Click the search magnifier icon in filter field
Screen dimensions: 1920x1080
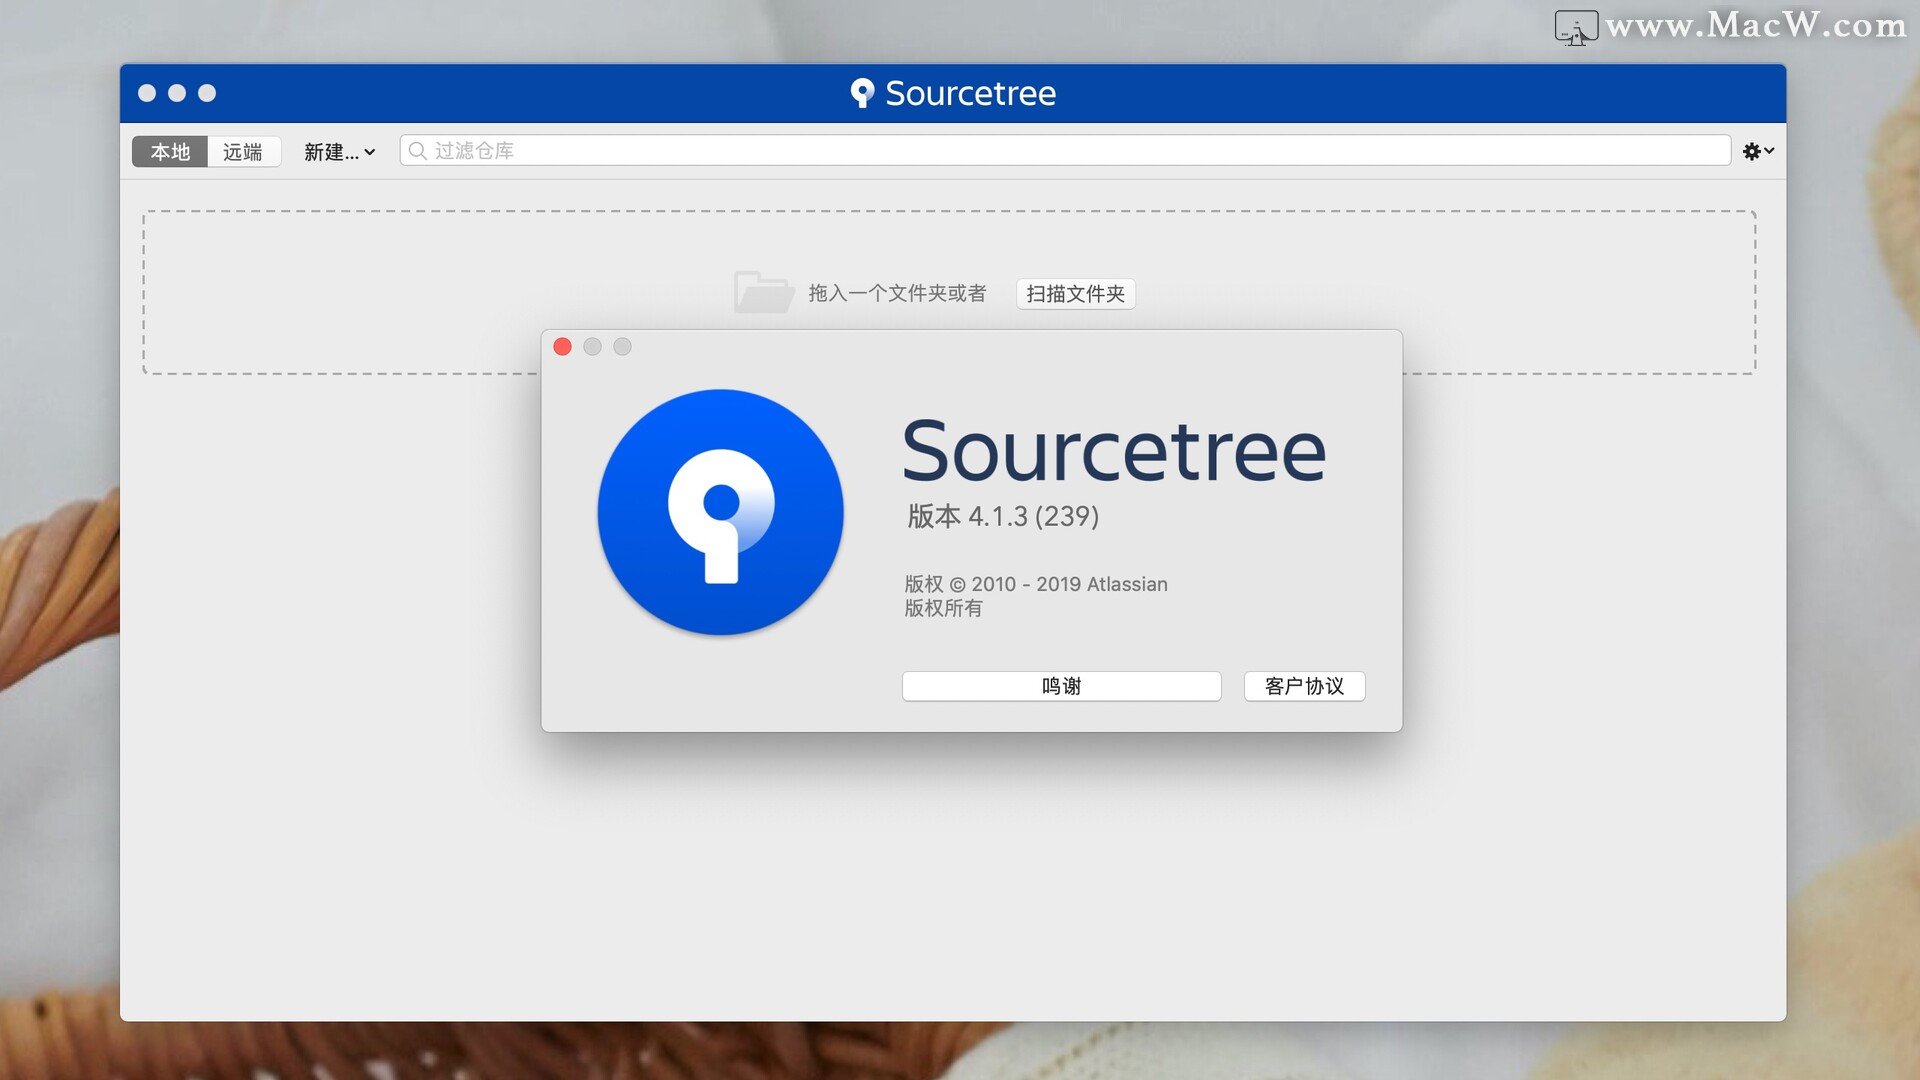click(418, 151)
